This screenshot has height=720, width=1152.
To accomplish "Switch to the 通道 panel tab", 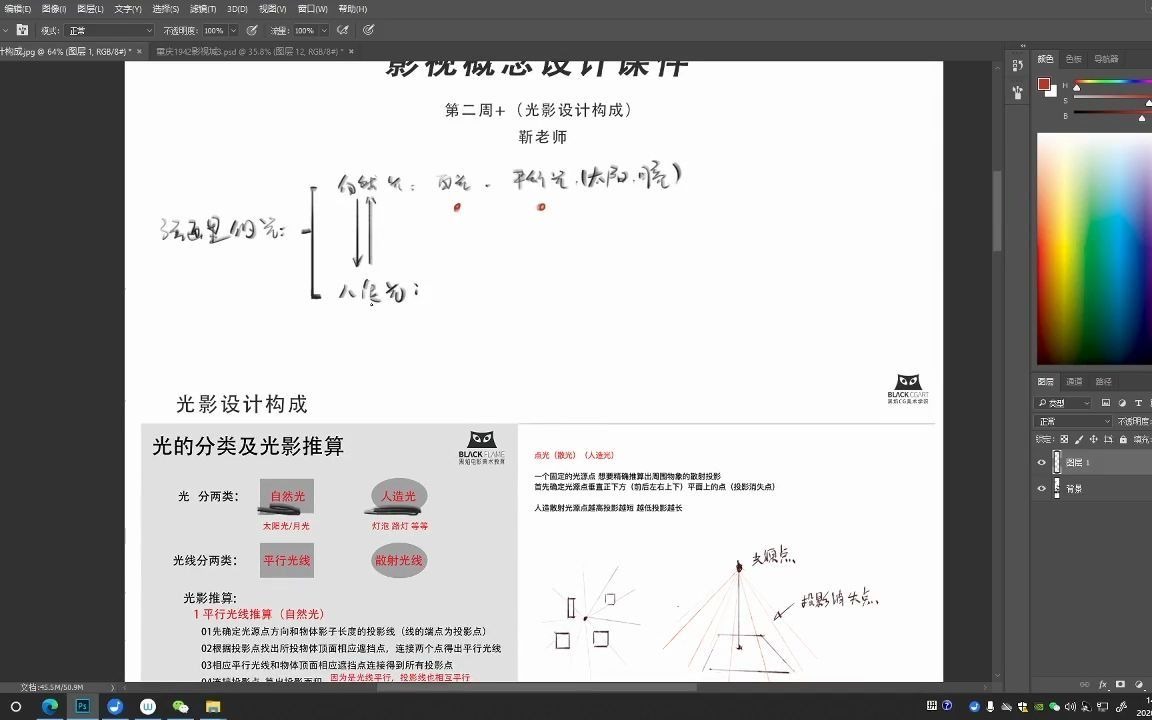I will (1076, 380).
